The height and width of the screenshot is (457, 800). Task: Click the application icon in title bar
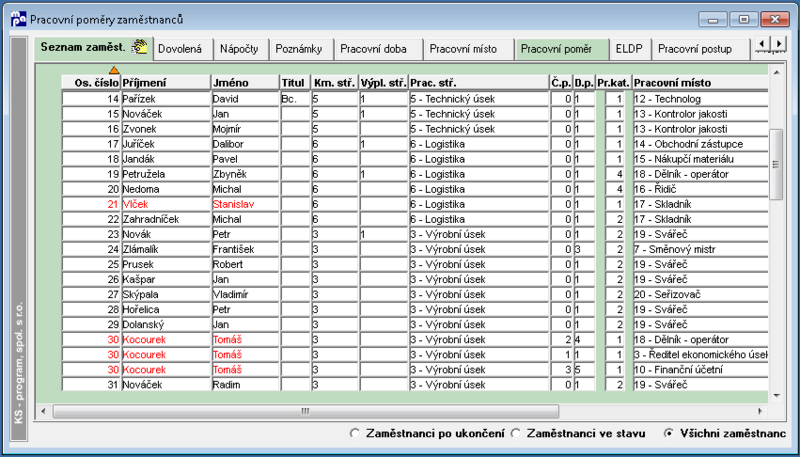click(x=18, y=19)
